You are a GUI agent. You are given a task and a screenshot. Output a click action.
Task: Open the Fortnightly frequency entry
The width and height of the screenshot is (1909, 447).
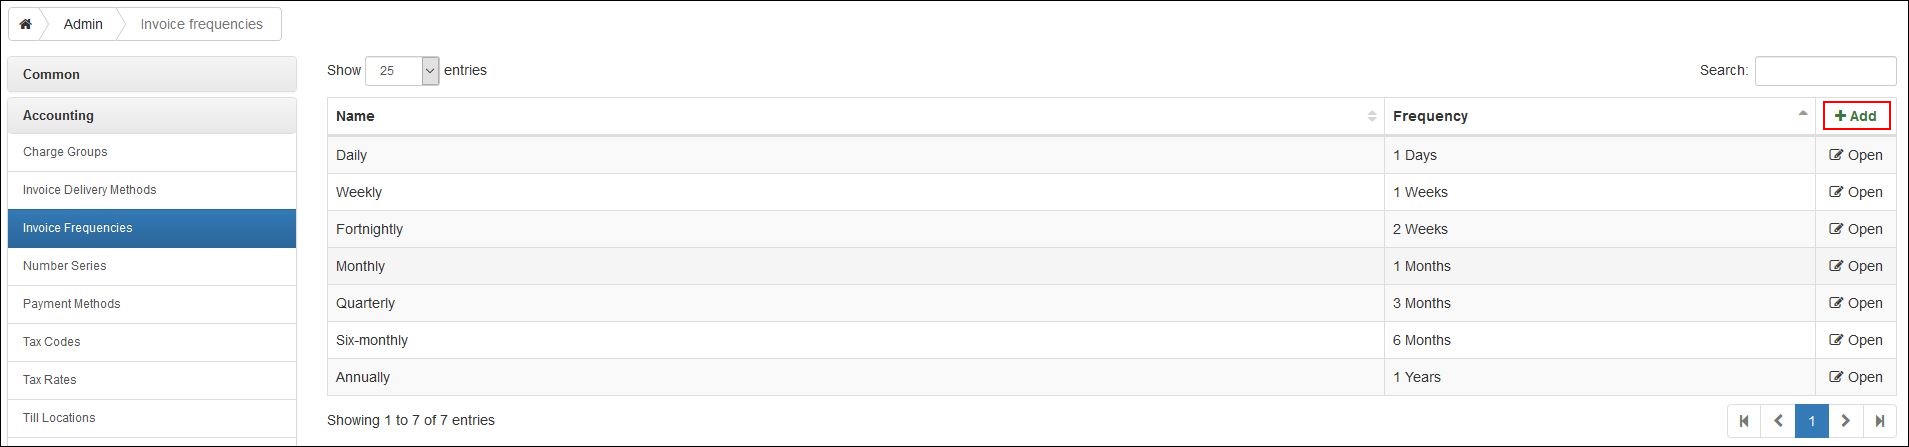tap(1856, 229)
